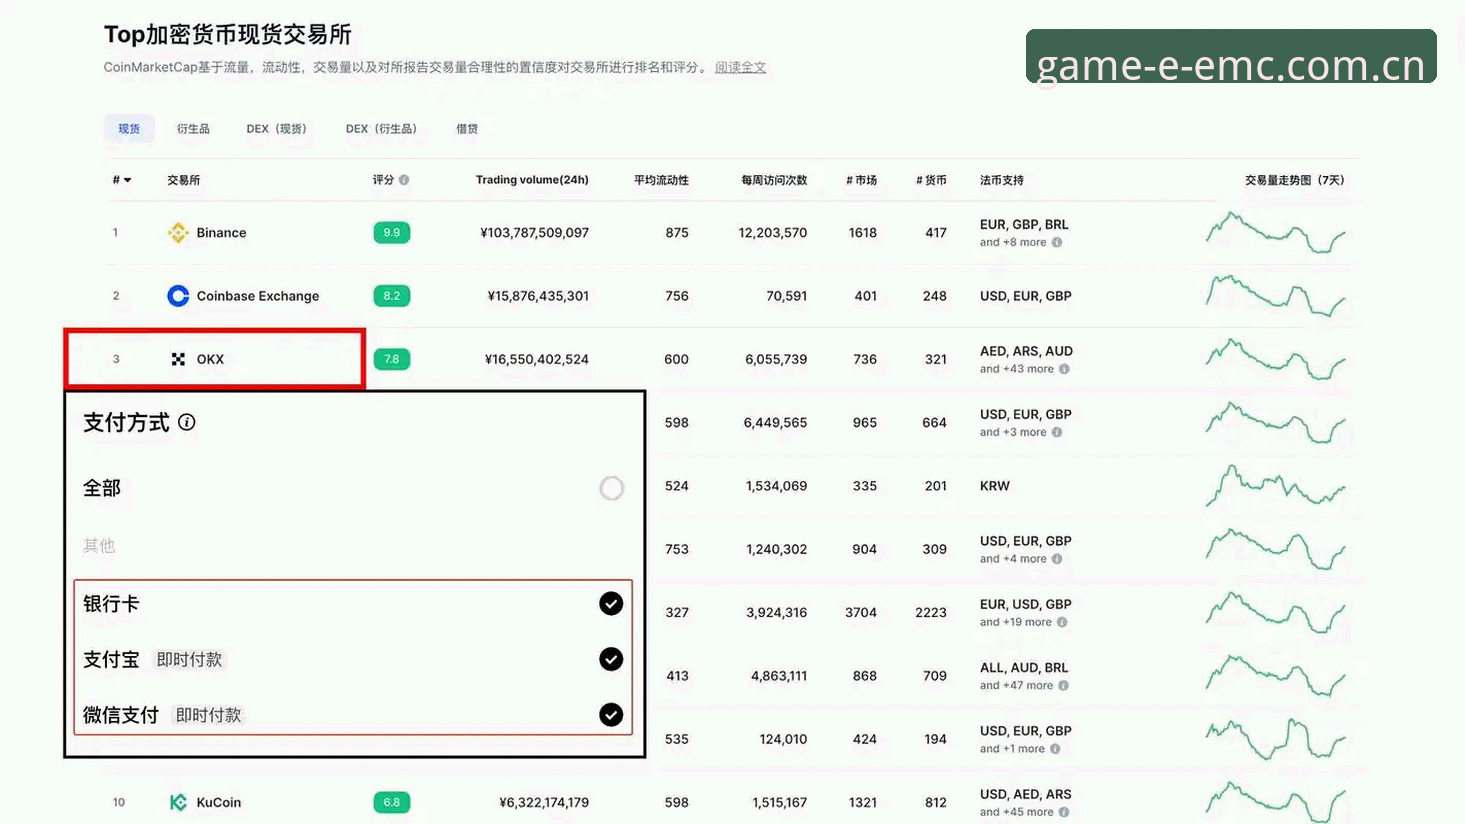This screenshot has height=824, width=1465.
Task: Open the Binance exchange name link
Action: click(221, 233)
